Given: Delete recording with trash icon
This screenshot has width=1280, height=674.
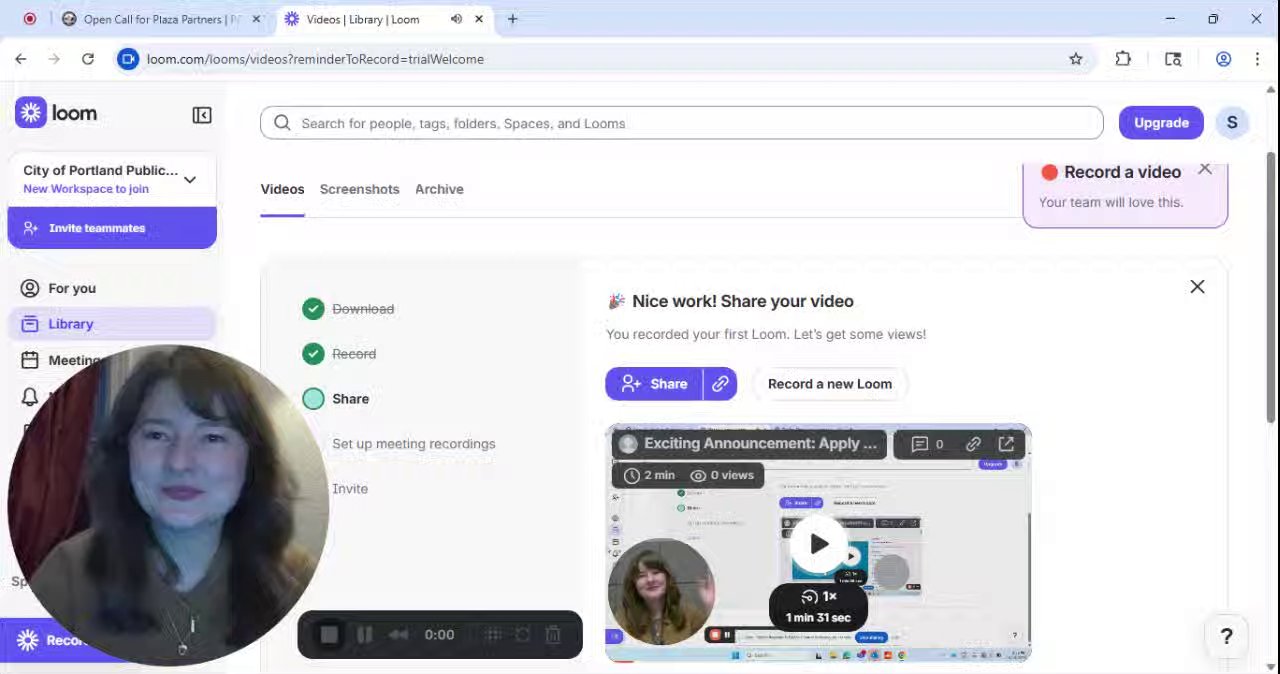Looking at the screenshot, I should point(552,635).
